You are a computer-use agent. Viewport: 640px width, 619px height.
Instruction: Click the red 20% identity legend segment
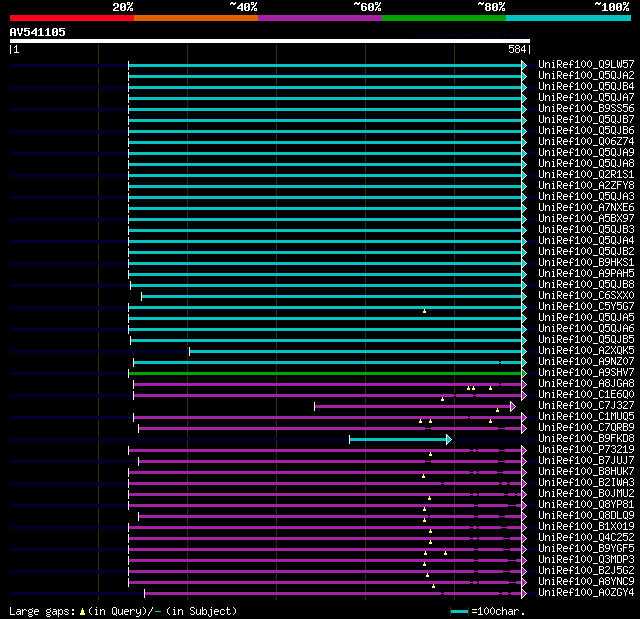point(72,18)
